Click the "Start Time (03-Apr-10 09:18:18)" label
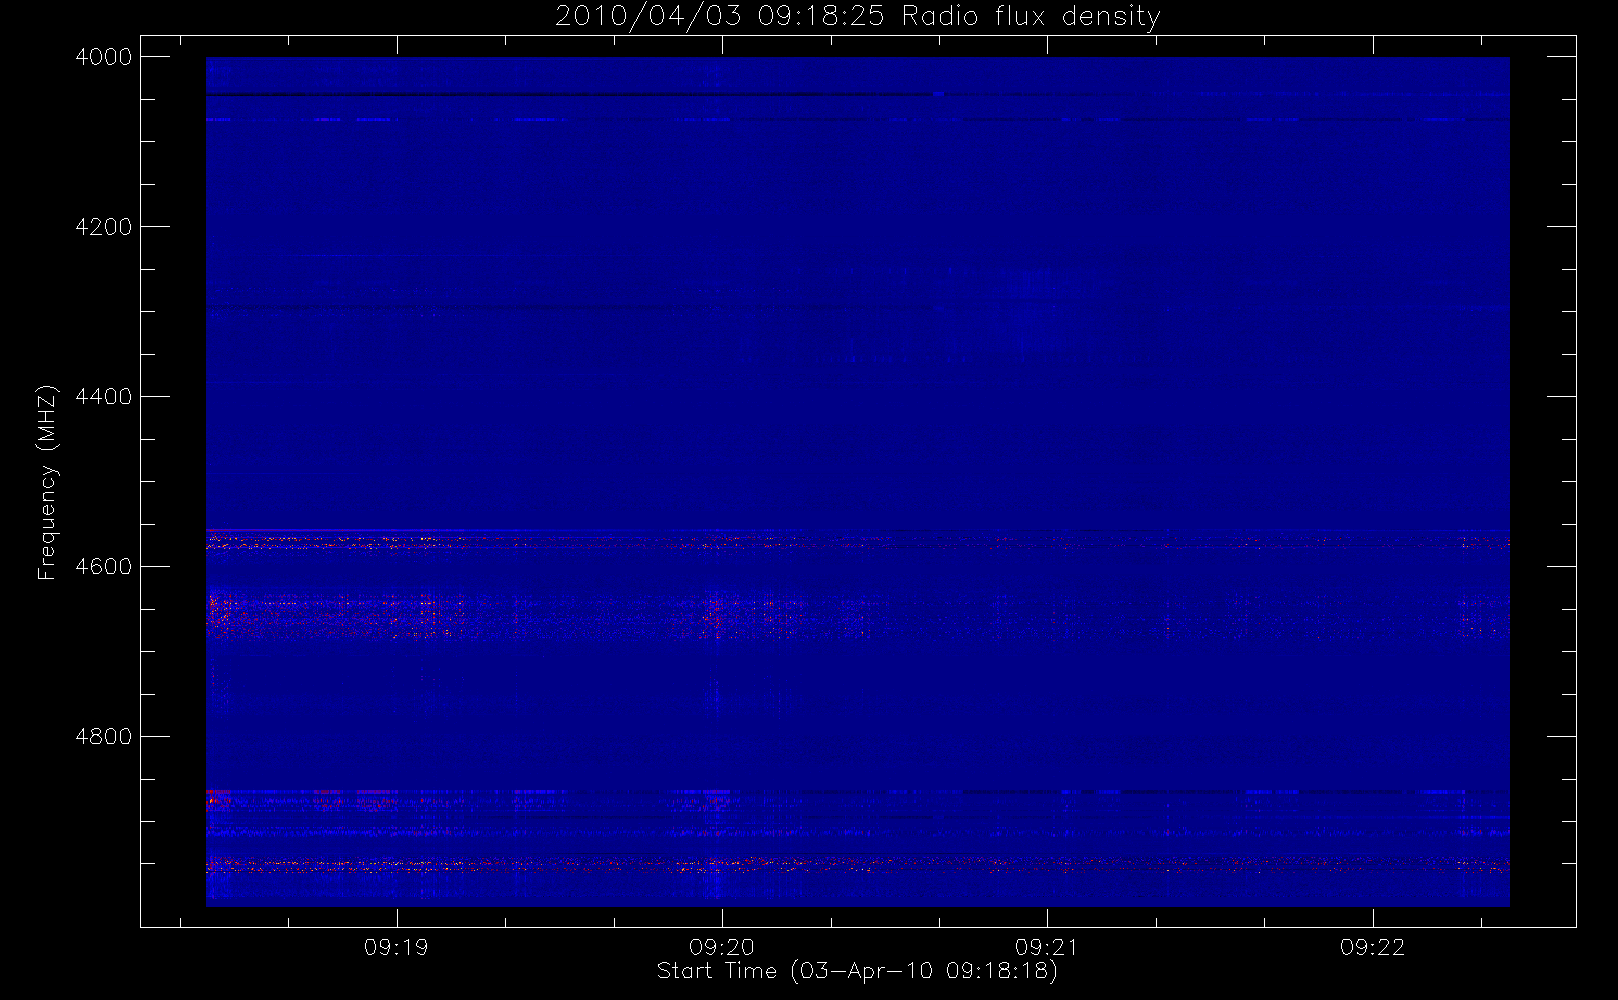The image size is (1618, 1000). (x=857, y=971)
